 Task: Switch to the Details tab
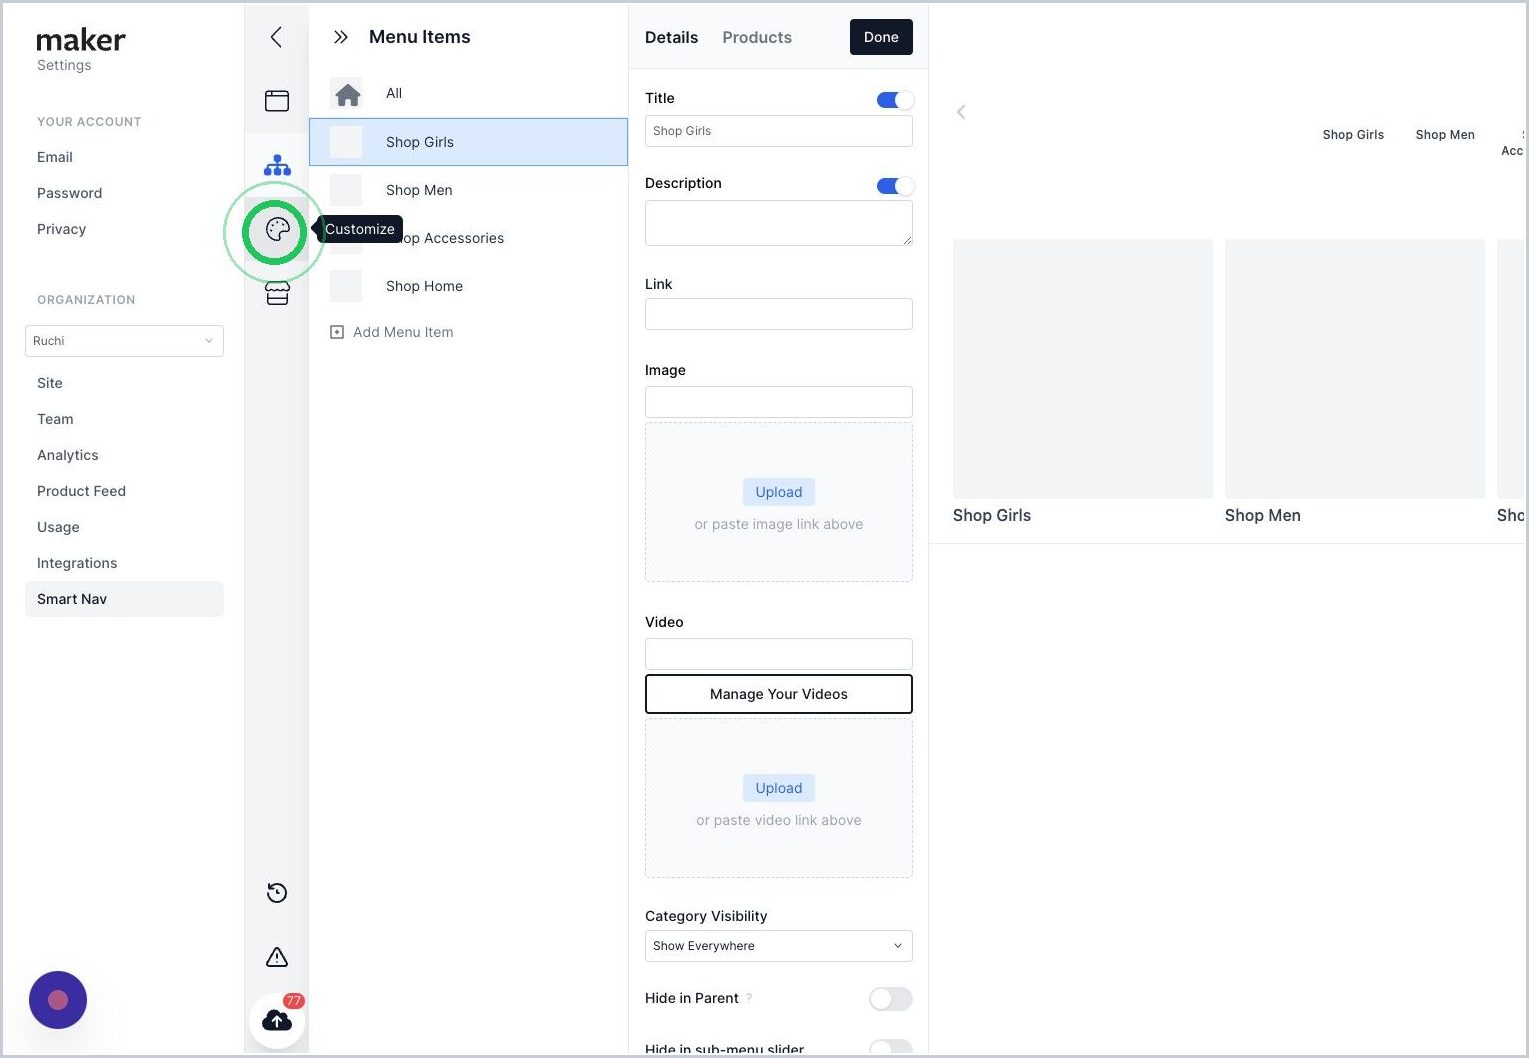(x=671, y=37)
